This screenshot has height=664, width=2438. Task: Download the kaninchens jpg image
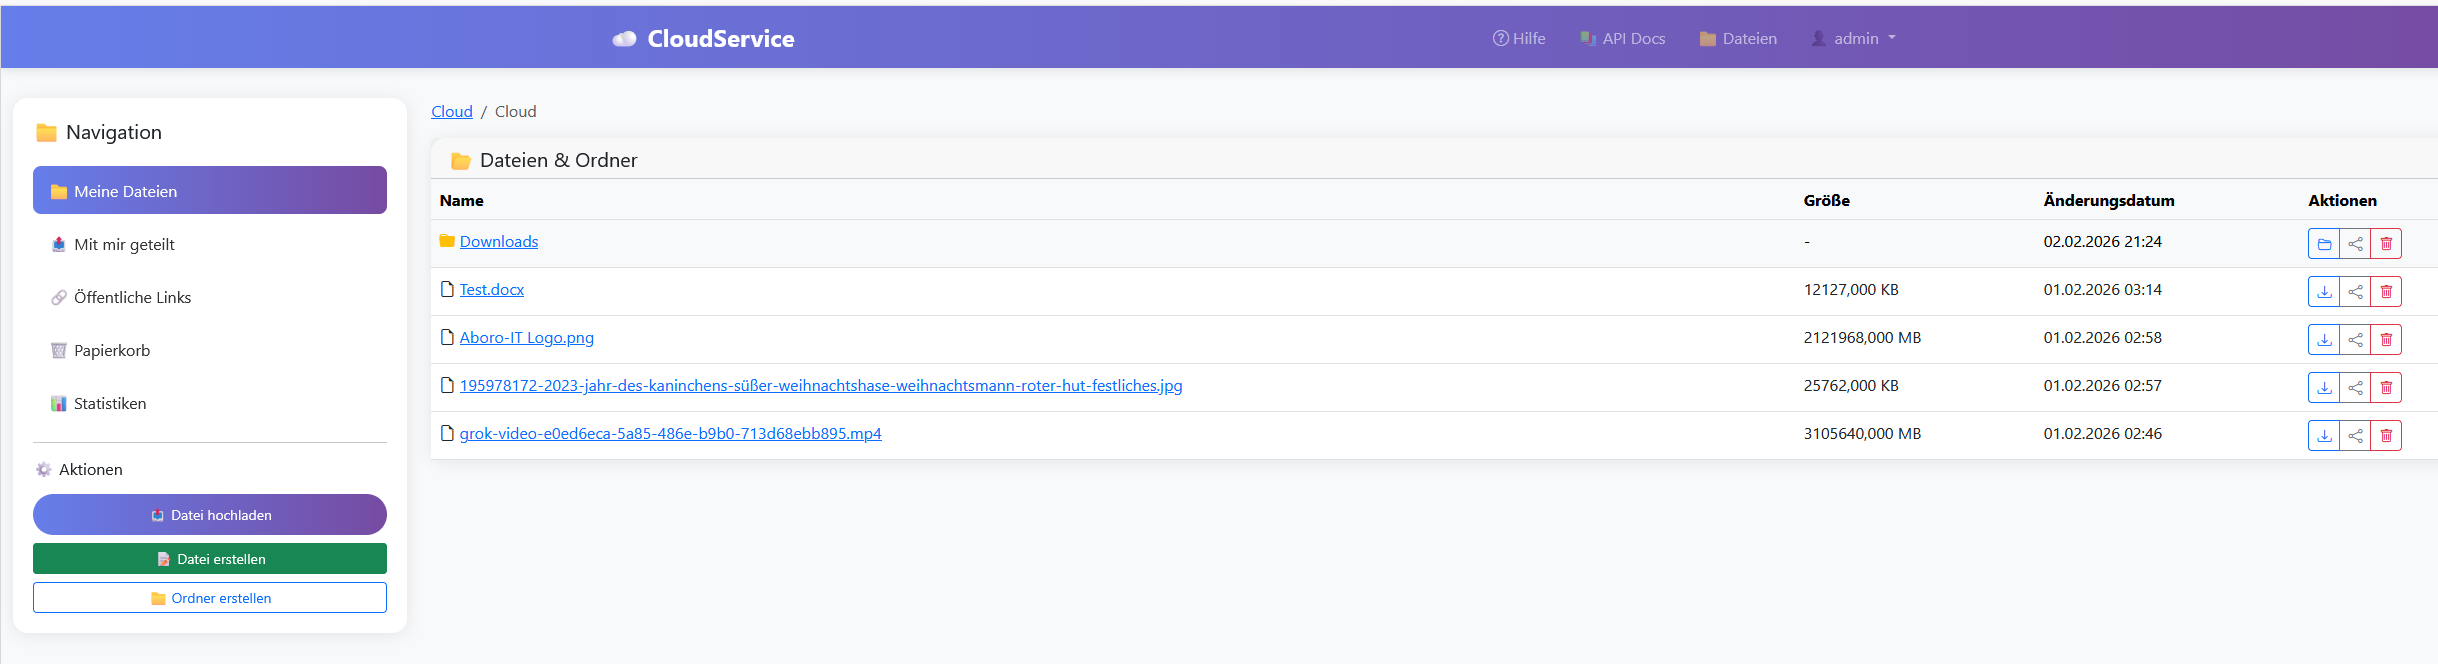tap(2324, 388)
